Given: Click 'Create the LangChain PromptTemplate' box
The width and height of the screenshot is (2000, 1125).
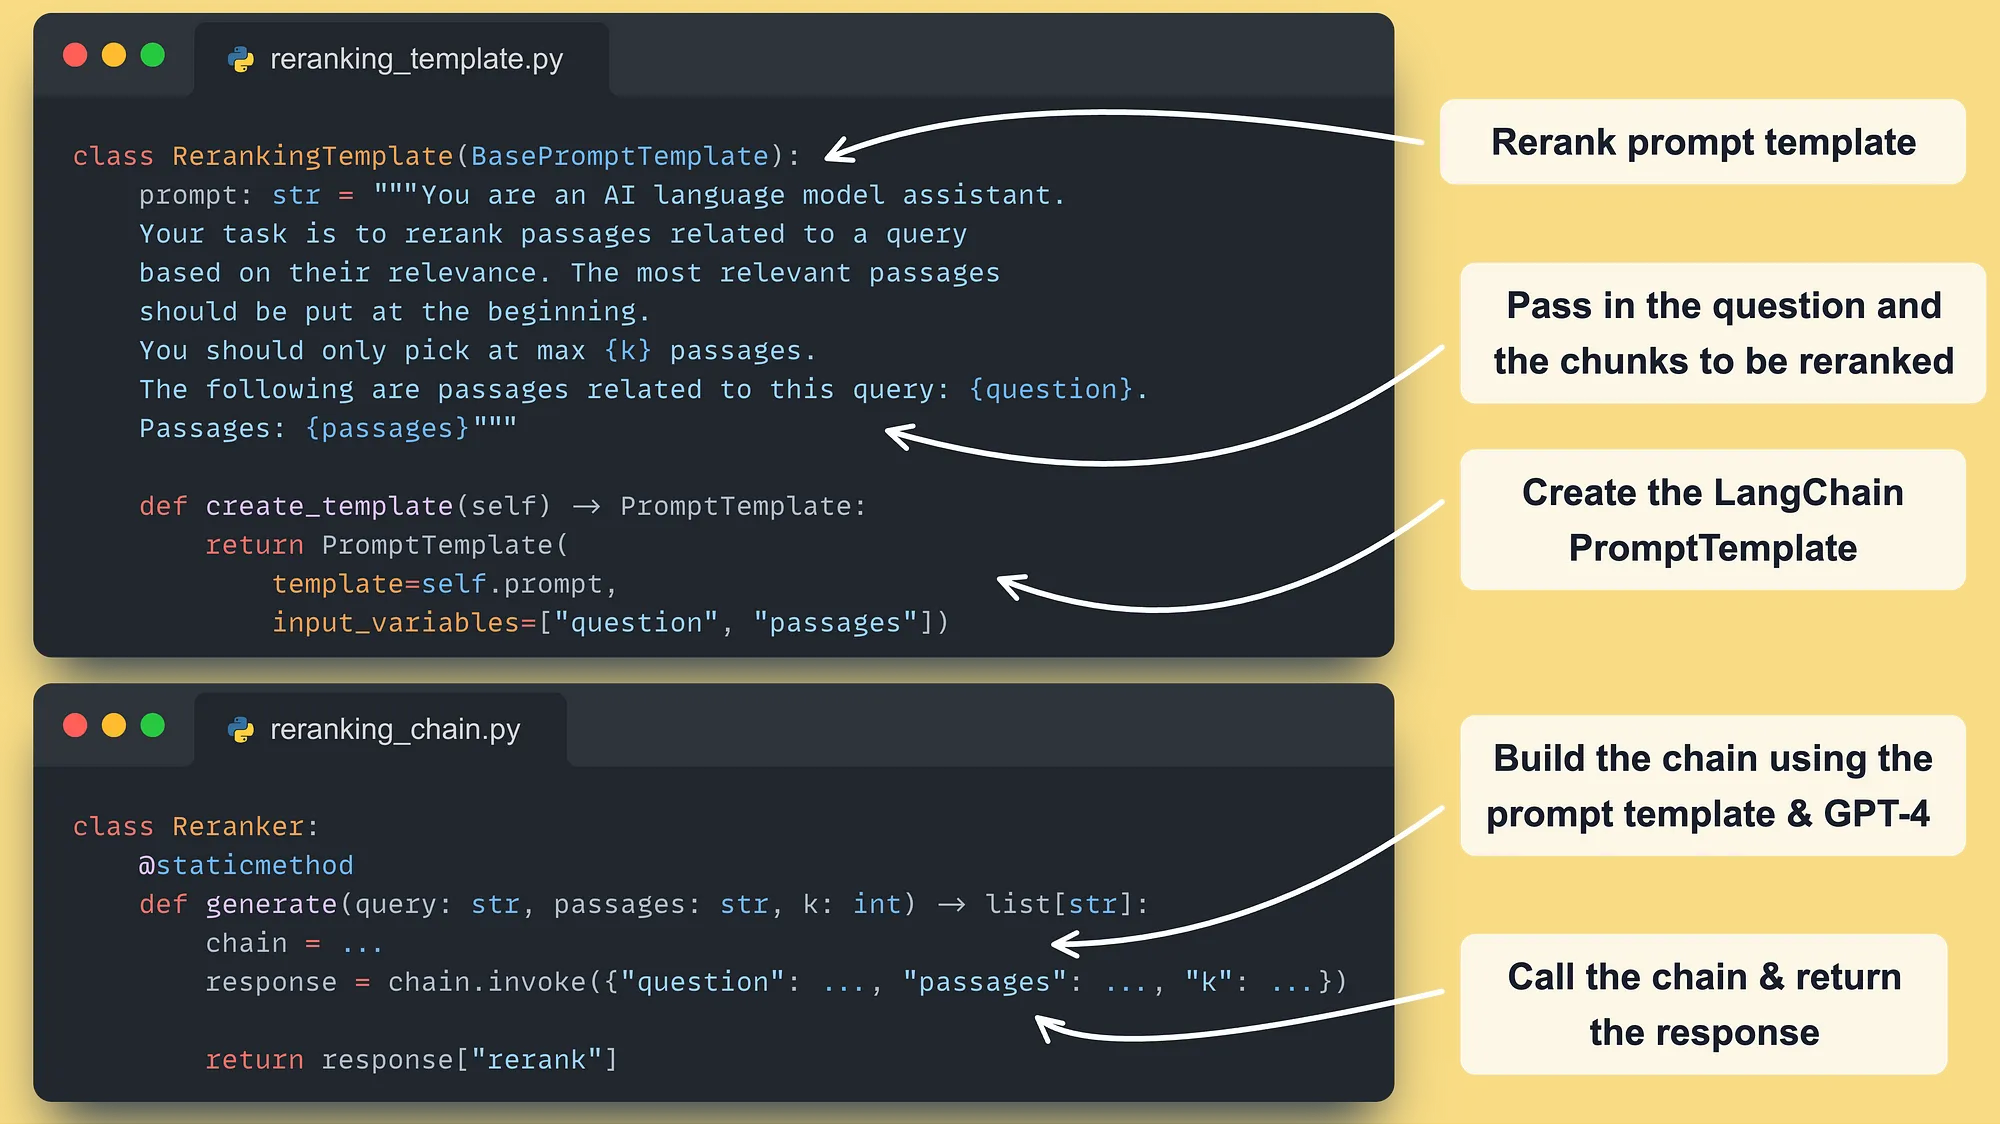Looking at the screenshot, I should coord(1712,520).
